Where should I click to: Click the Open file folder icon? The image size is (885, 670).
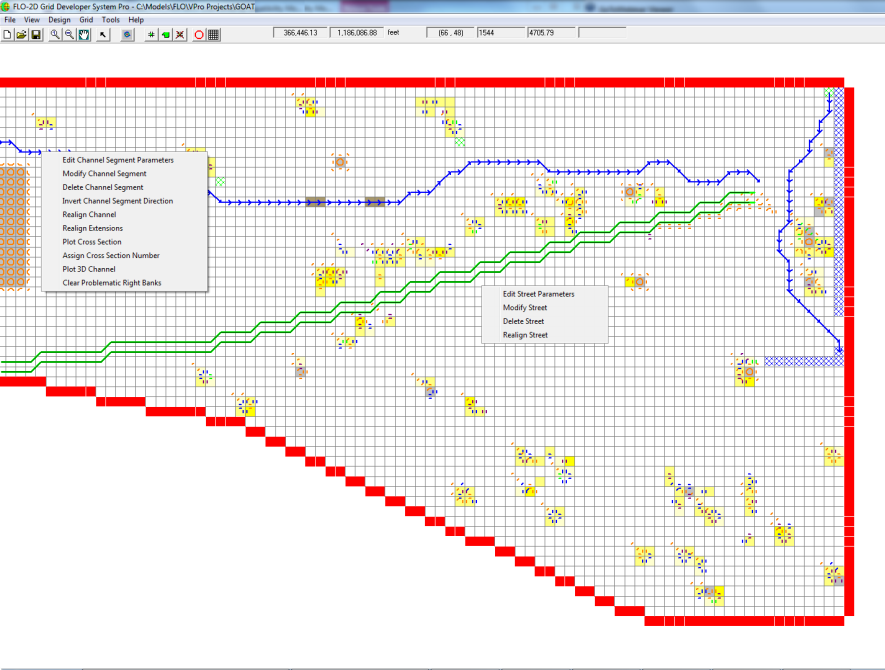click(21, 34)
